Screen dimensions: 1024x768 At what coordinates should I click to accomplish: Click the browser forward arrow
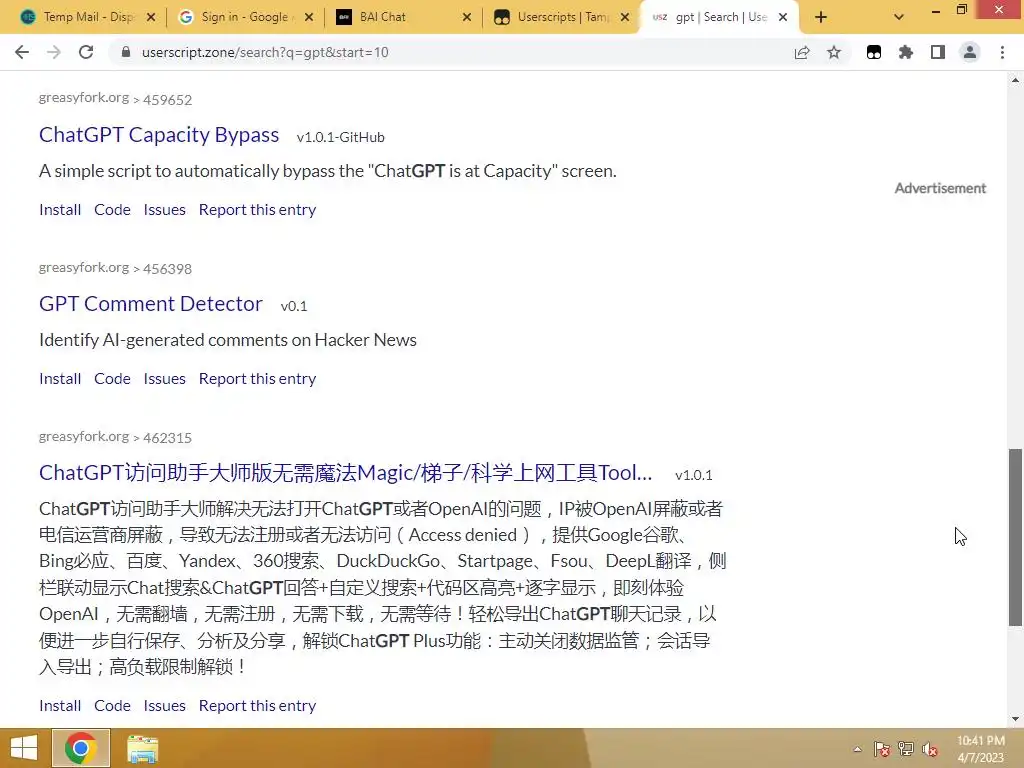54,52
